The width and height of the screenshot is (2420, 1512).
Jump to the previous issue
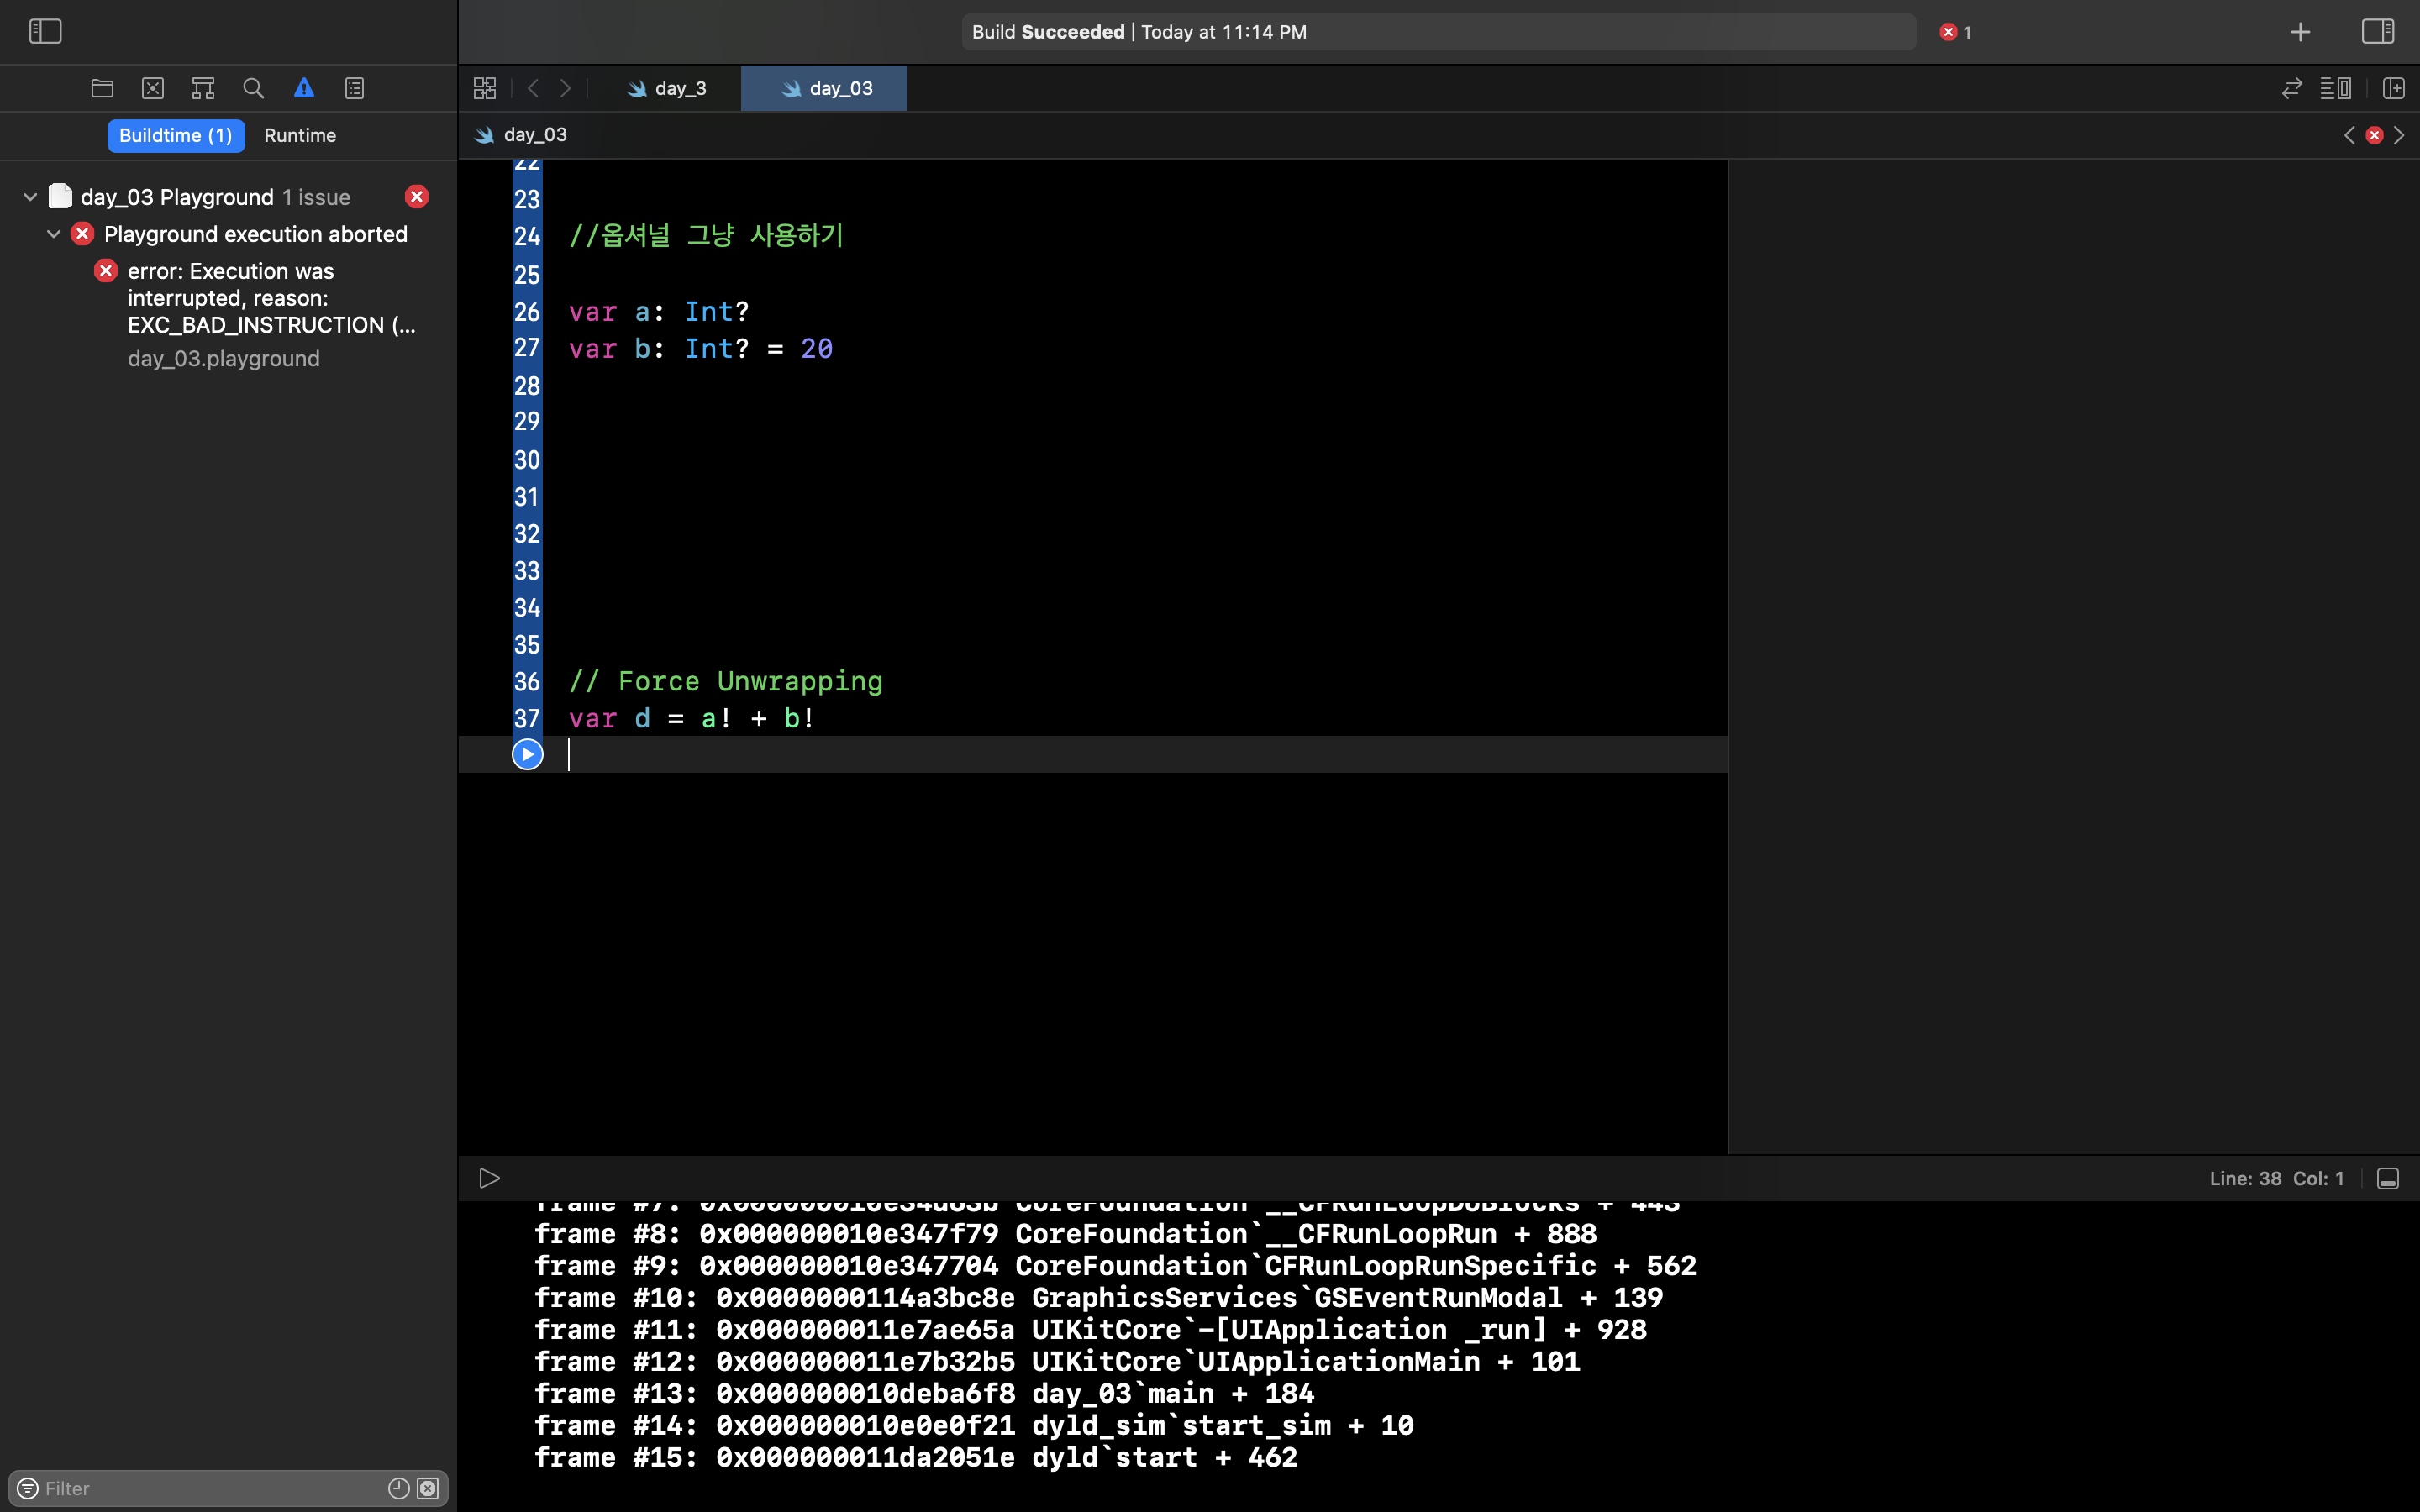tap(2349, 135)
